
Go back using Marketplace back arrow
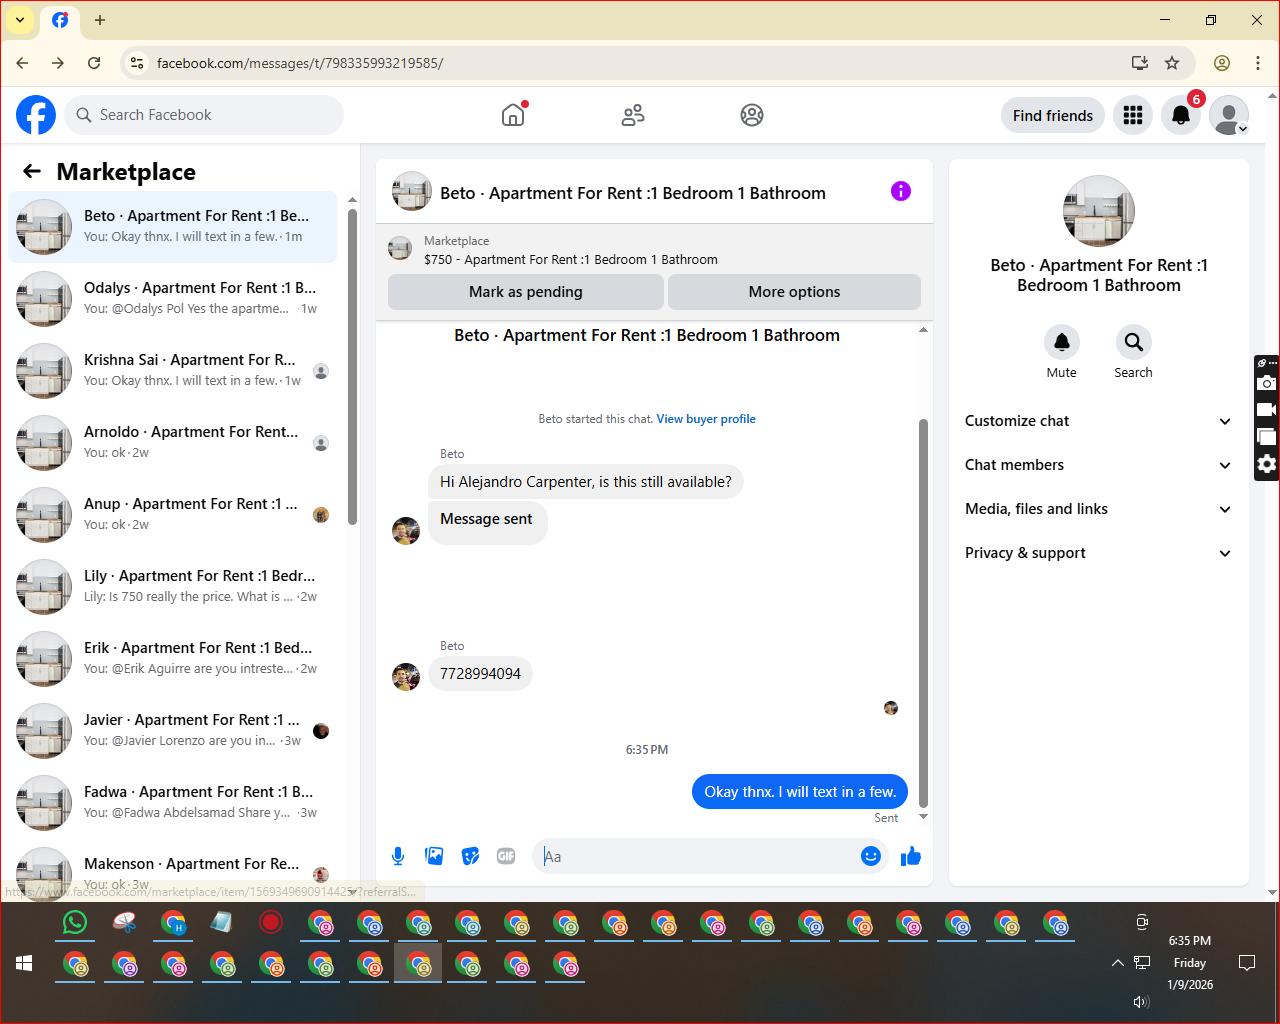(x=32, y=171)
